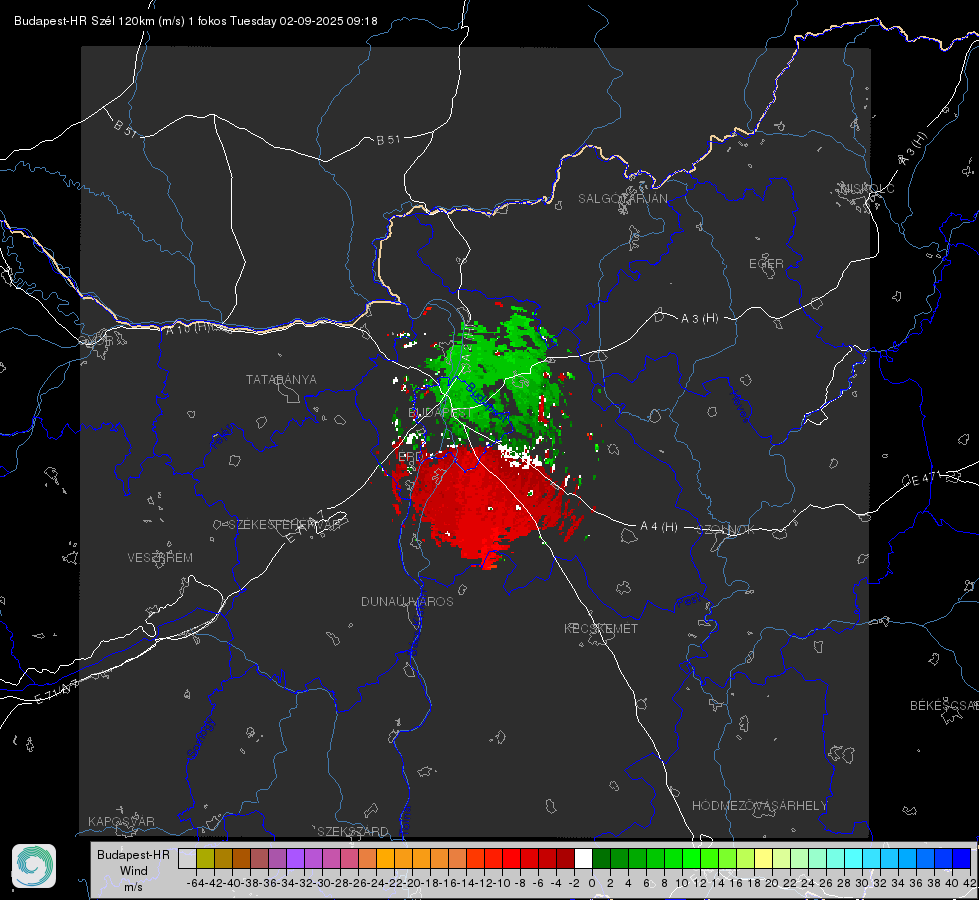Click the blue 'Somogy' county label
Screen dimensions: 979x900
click(x=201, y=738)
